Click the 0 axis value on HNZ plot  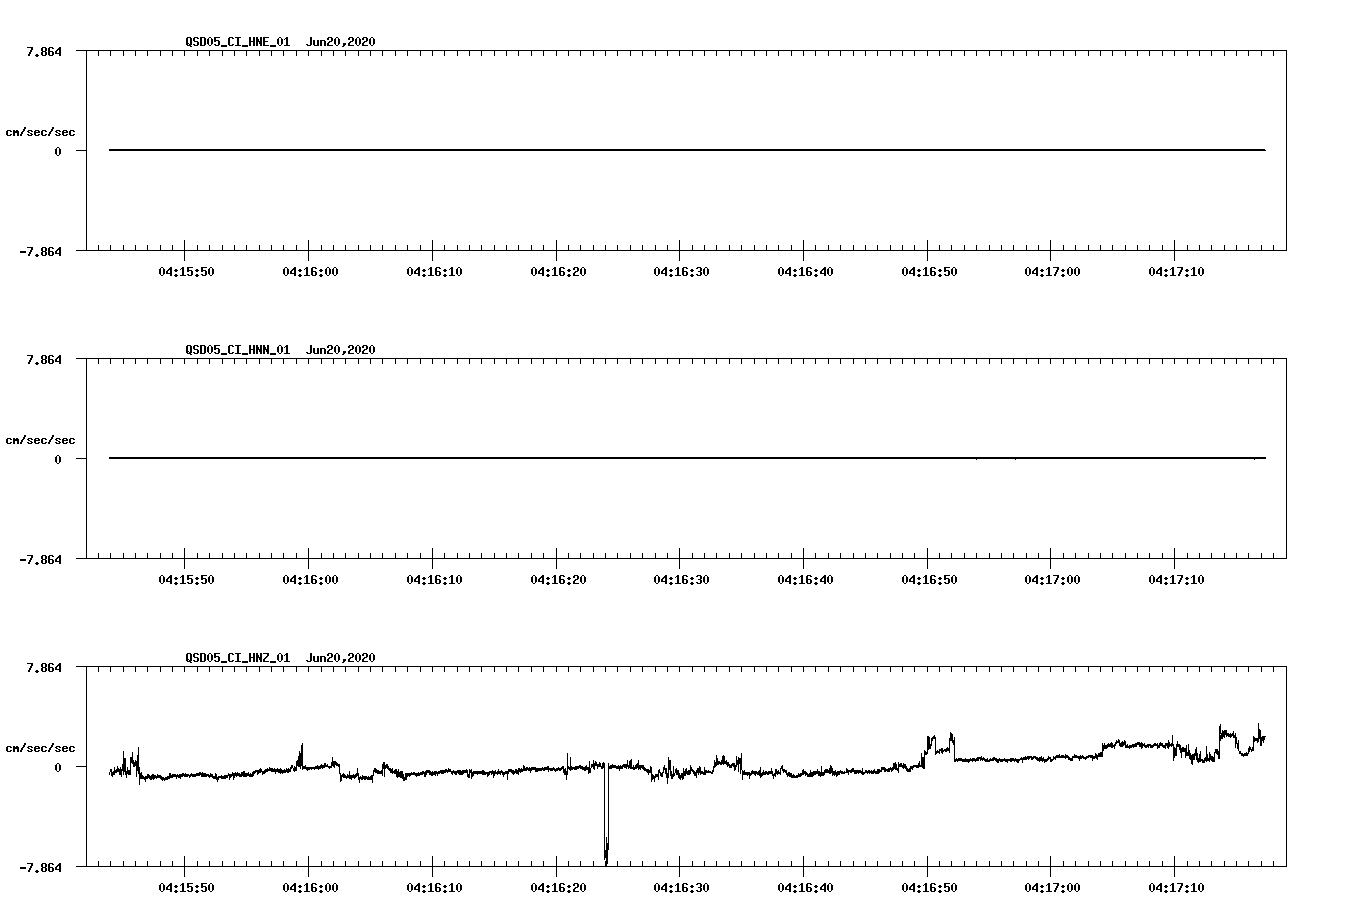(58, 767)
